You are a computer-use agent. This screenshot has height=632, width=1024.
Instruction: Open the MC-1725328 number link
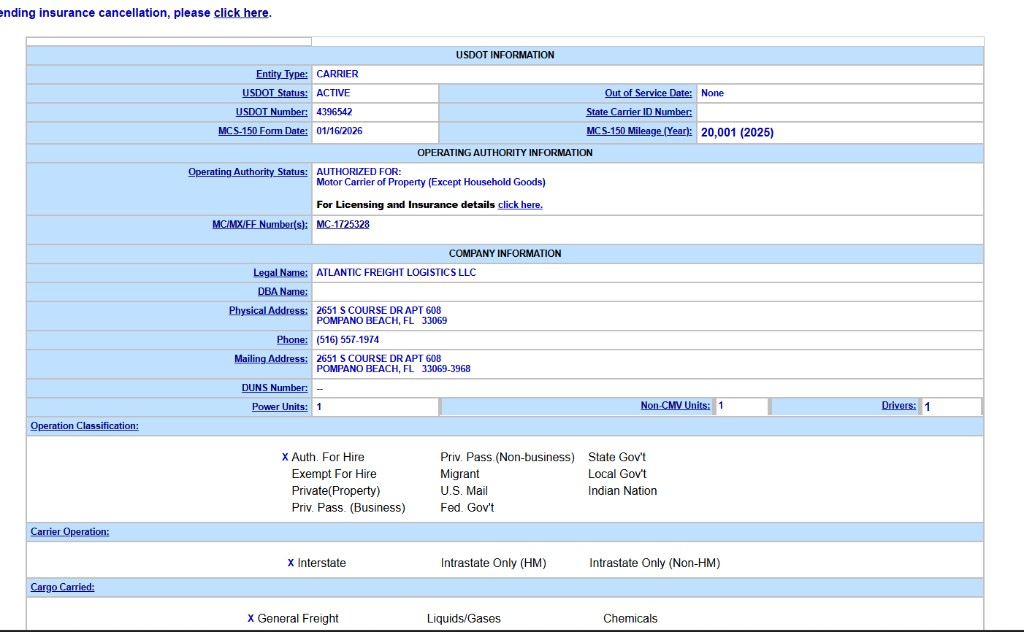pyautogui.click(x=343, y=224)
